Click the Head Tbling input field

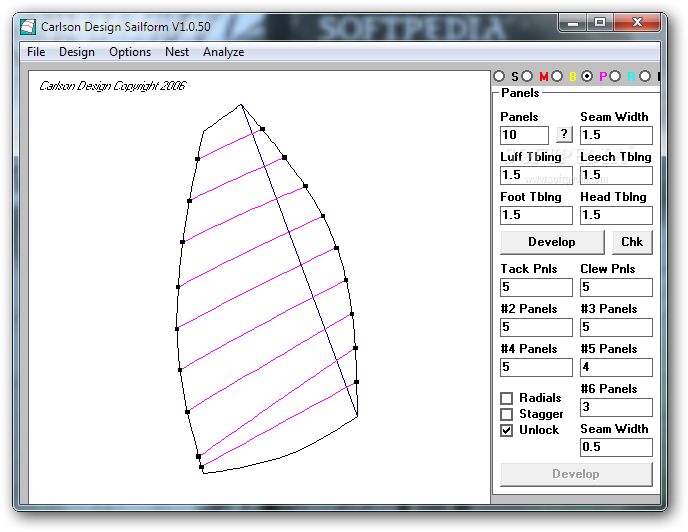point(616,215)
